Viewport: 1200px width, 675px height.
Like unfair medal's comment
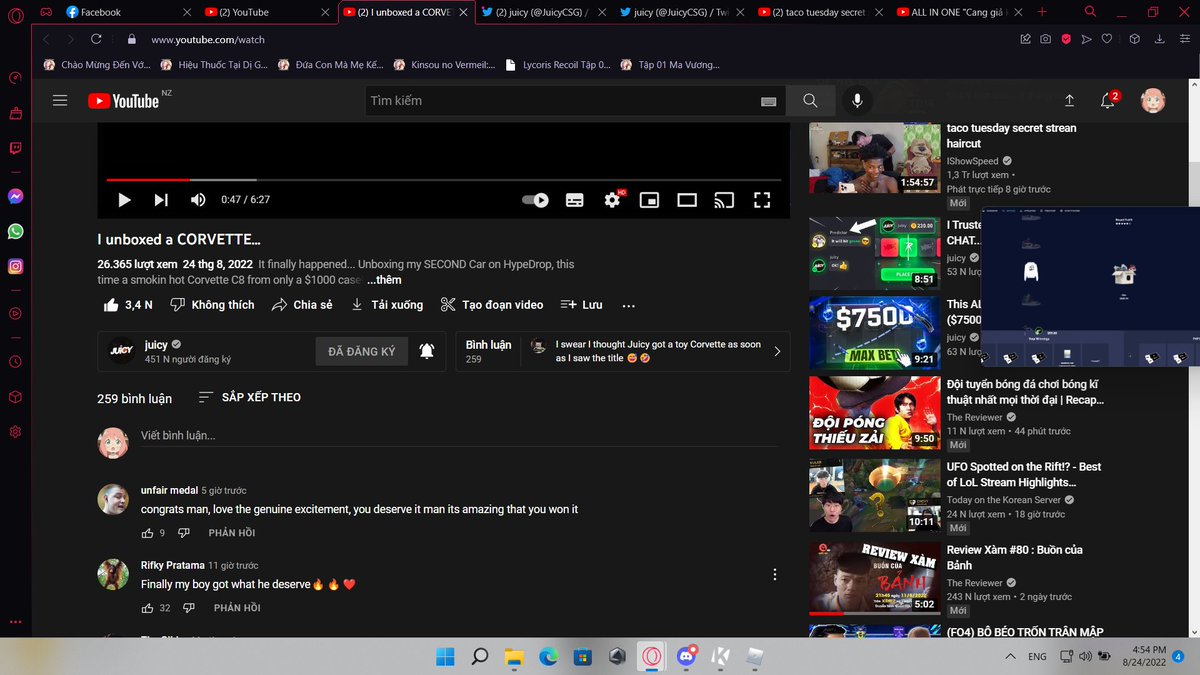point(148,533)
